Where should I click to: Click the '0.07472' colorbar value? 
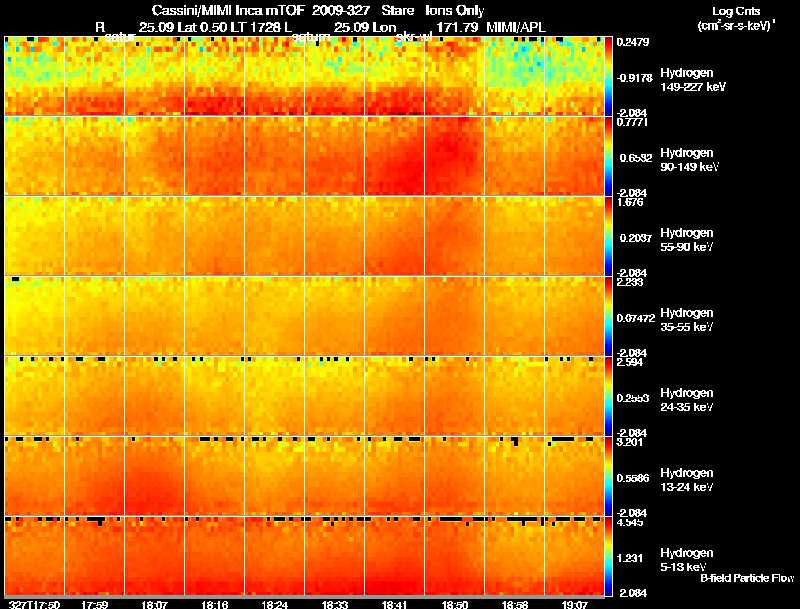(636, 318)
